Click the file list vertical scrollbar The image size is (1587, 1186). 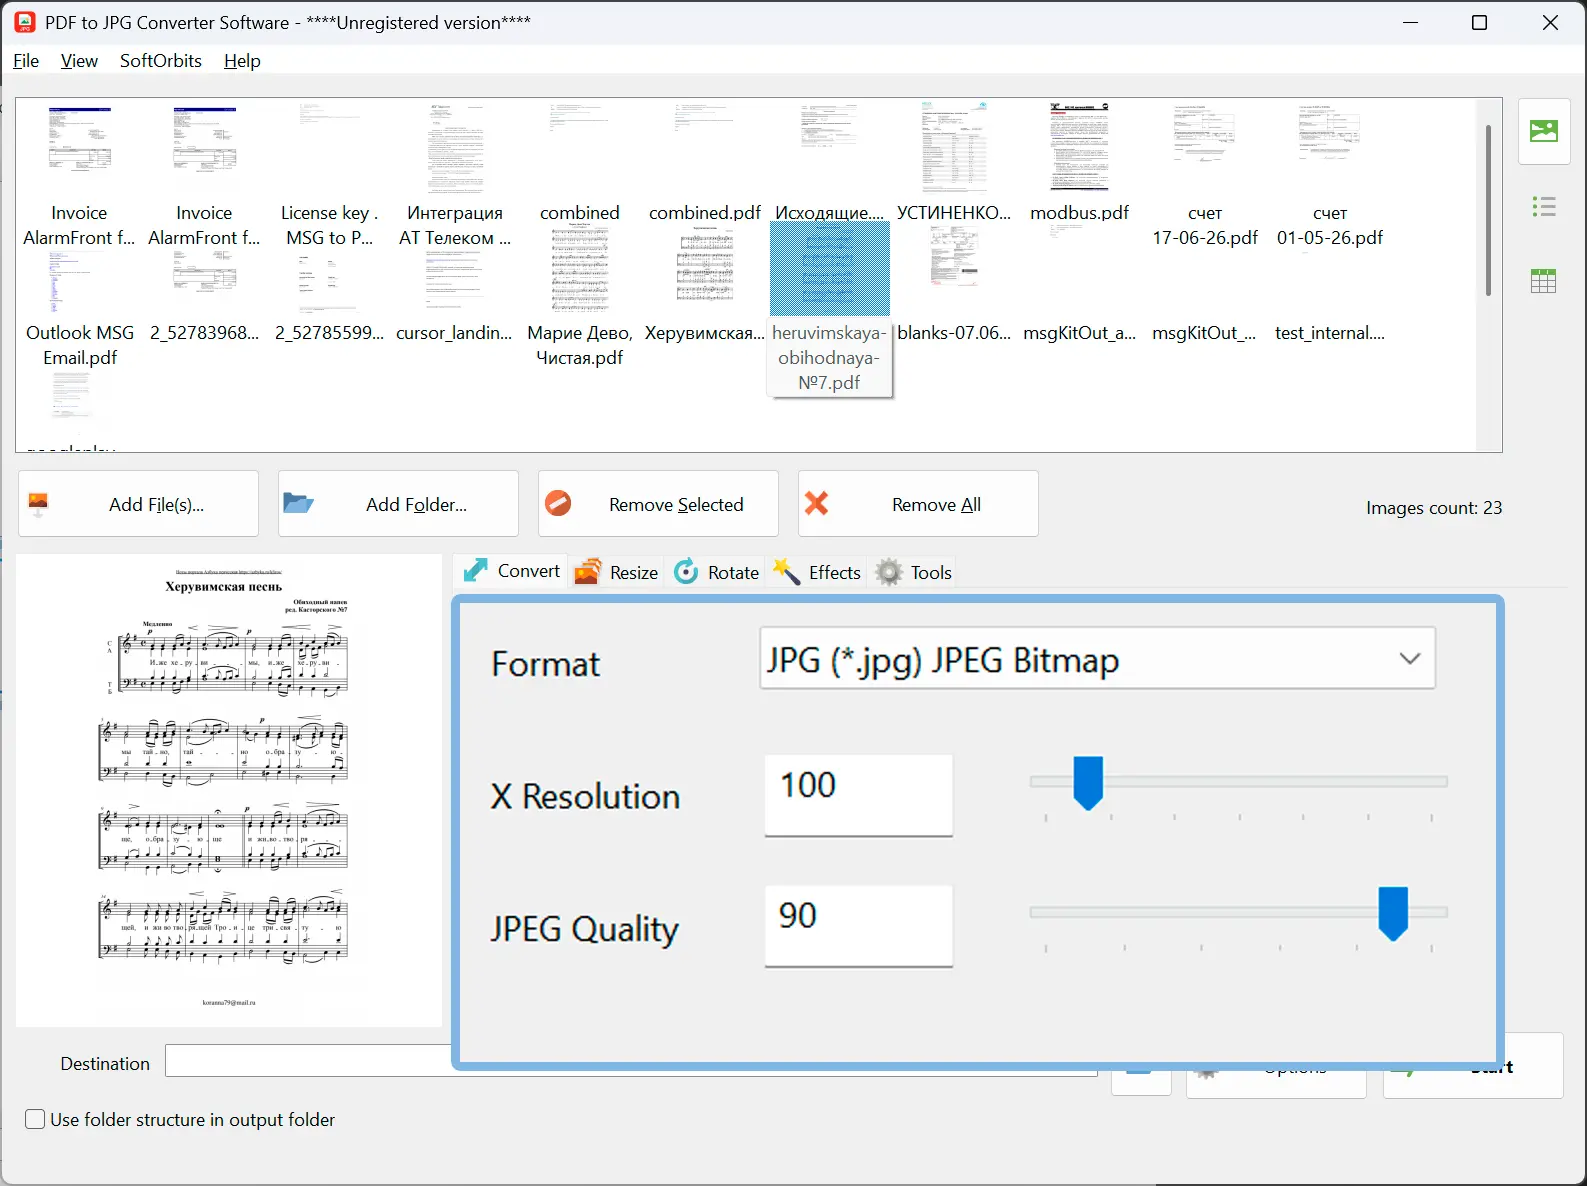point(1488,210)
